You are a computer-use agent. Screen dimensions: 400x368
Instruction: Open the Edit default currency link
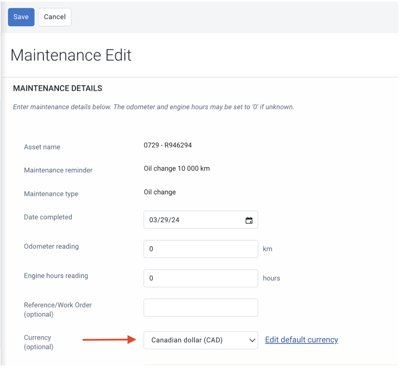[x=302, y=340]
